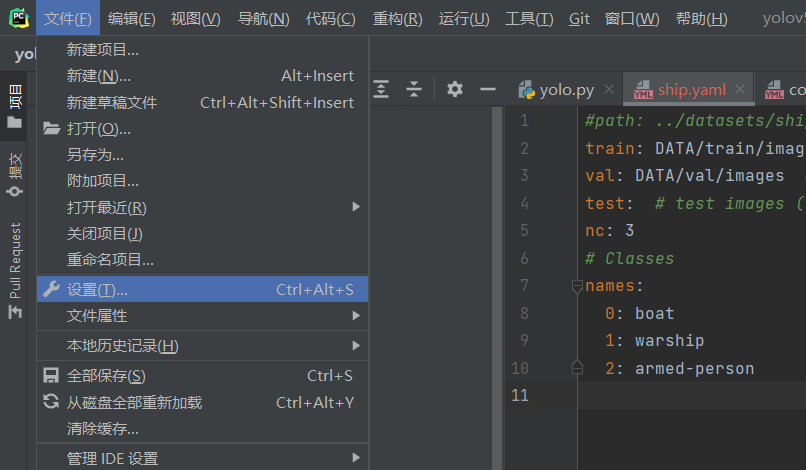Click the '# Classes' comment text
This screenshot has width=806, height=470.
pos(629,258)
